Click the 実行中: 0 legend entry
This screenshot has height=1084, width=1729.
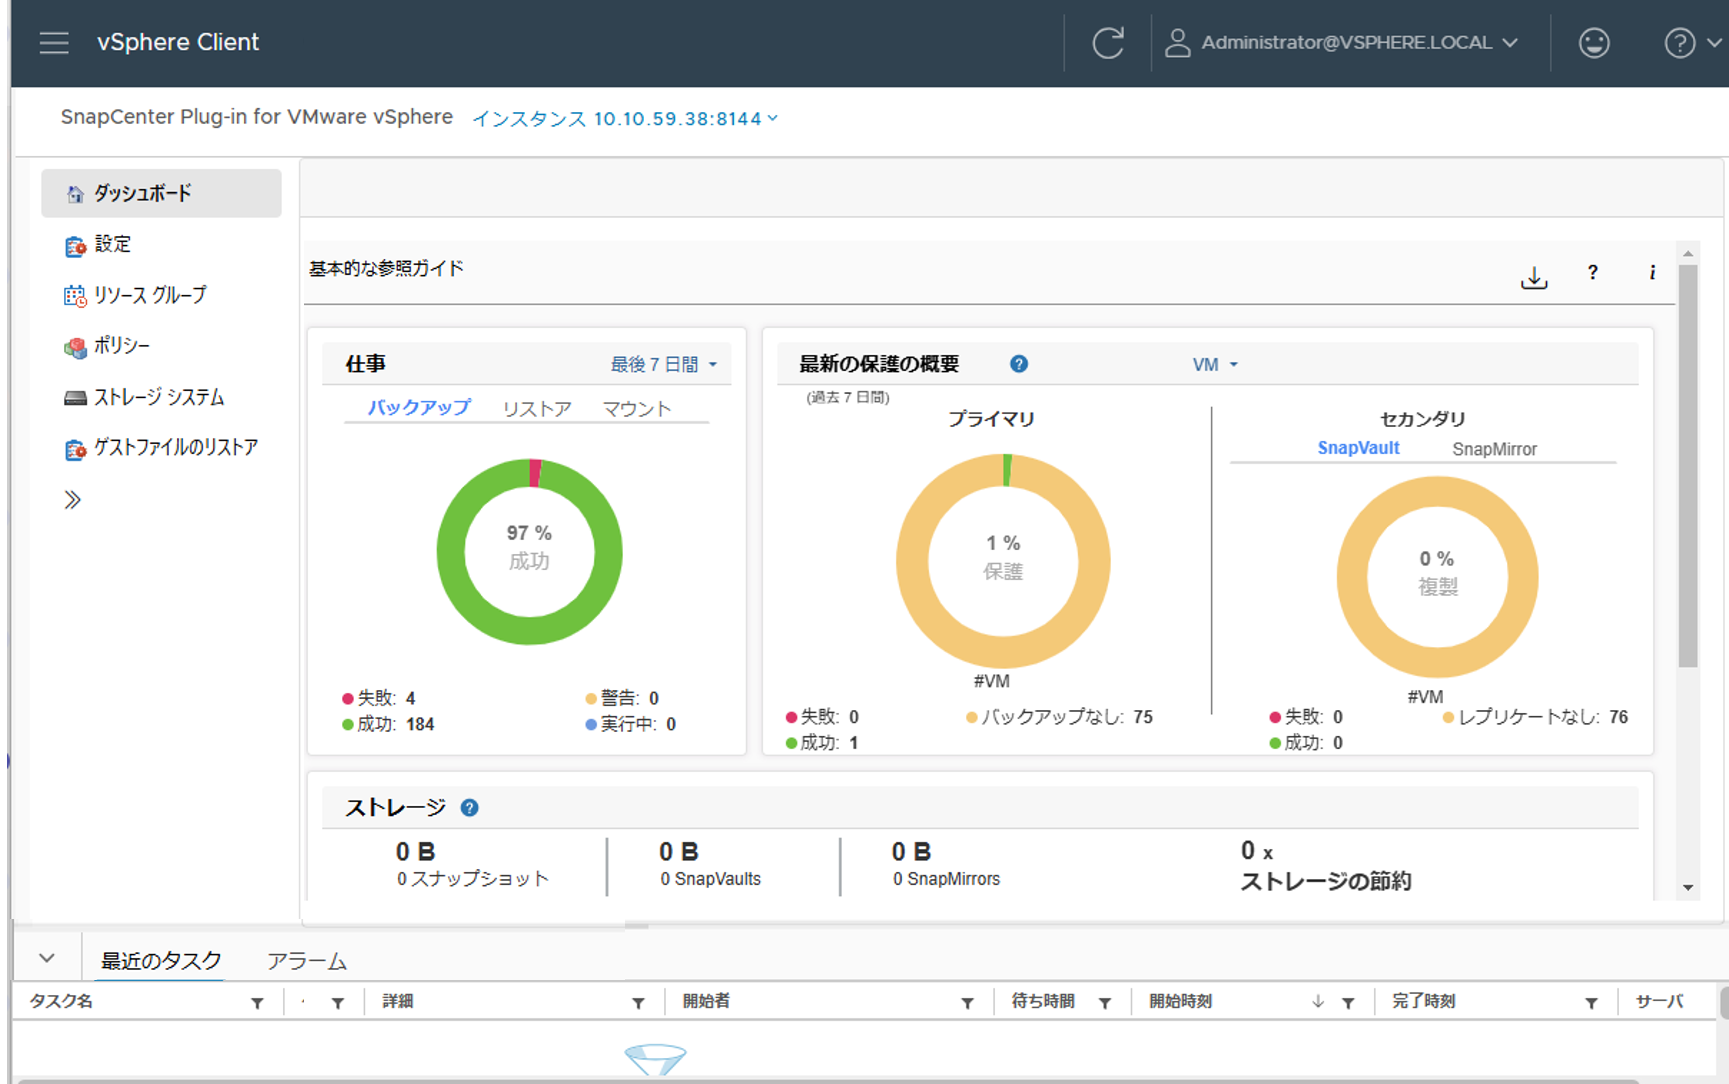(x=631, y=724)
